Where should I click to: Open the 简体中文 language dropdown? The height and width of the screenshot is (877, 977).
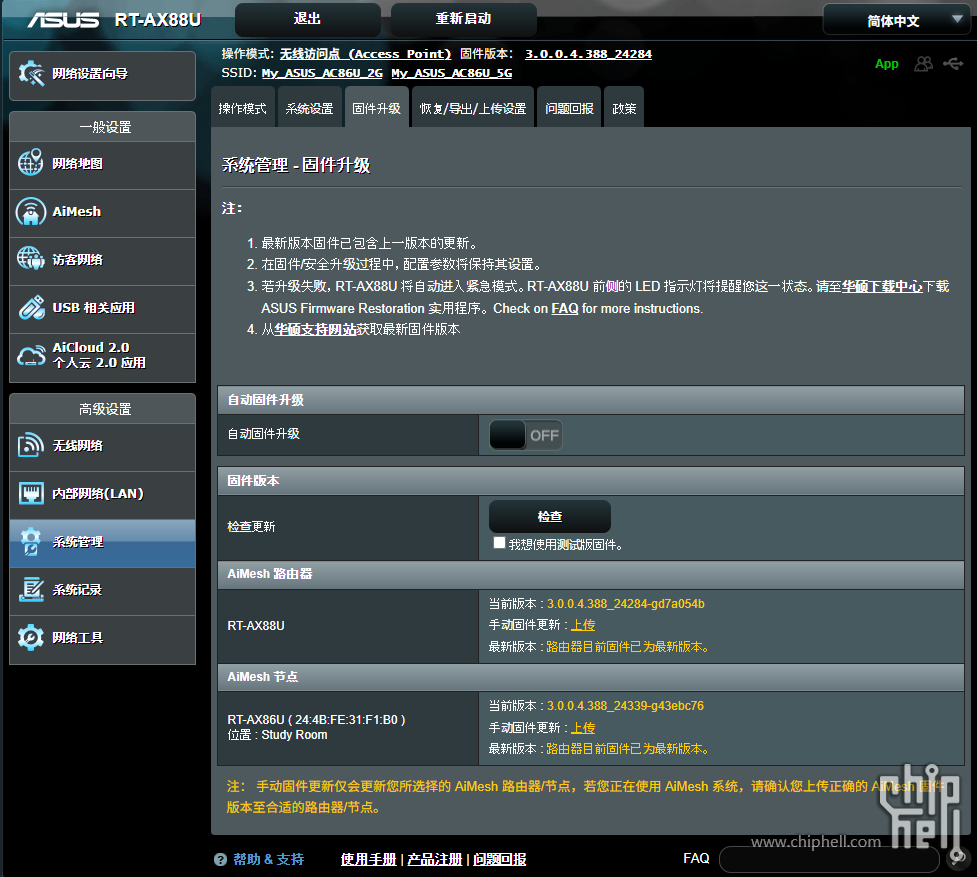click(x=898, y=21)
